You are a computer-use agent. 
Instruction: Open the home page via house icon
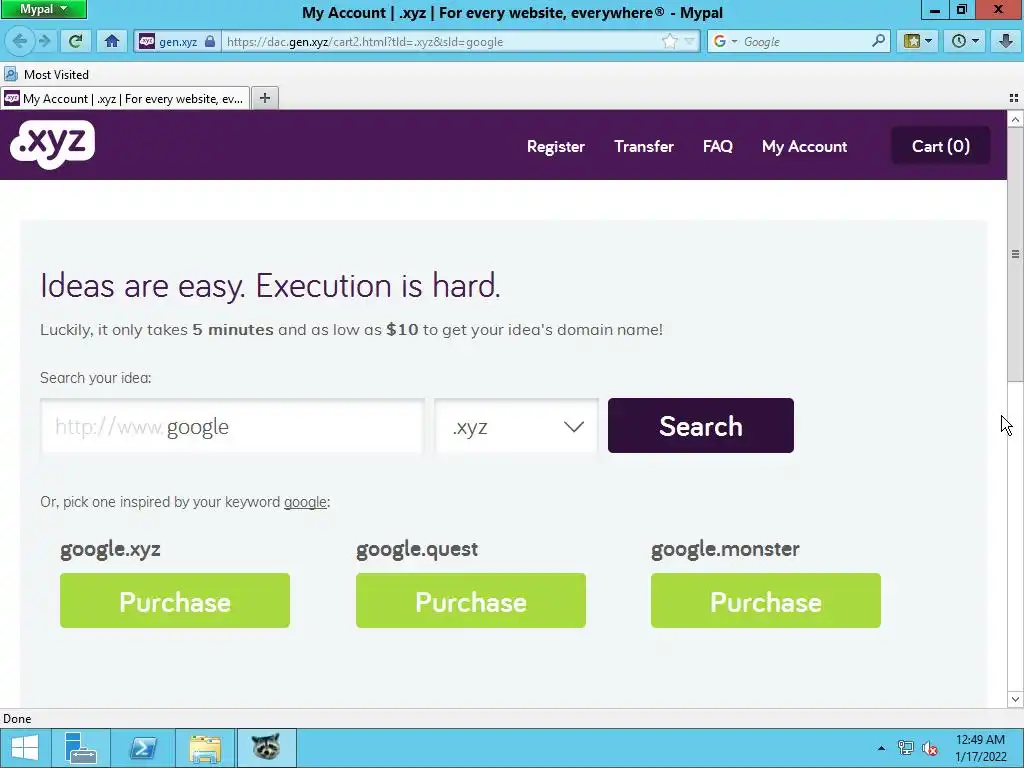112,41
